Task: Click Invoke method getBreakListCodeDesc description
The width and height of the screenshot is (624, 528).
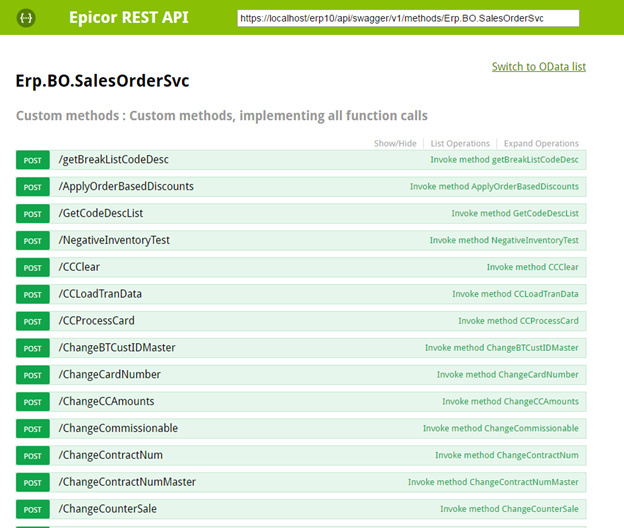Action: 504,160
